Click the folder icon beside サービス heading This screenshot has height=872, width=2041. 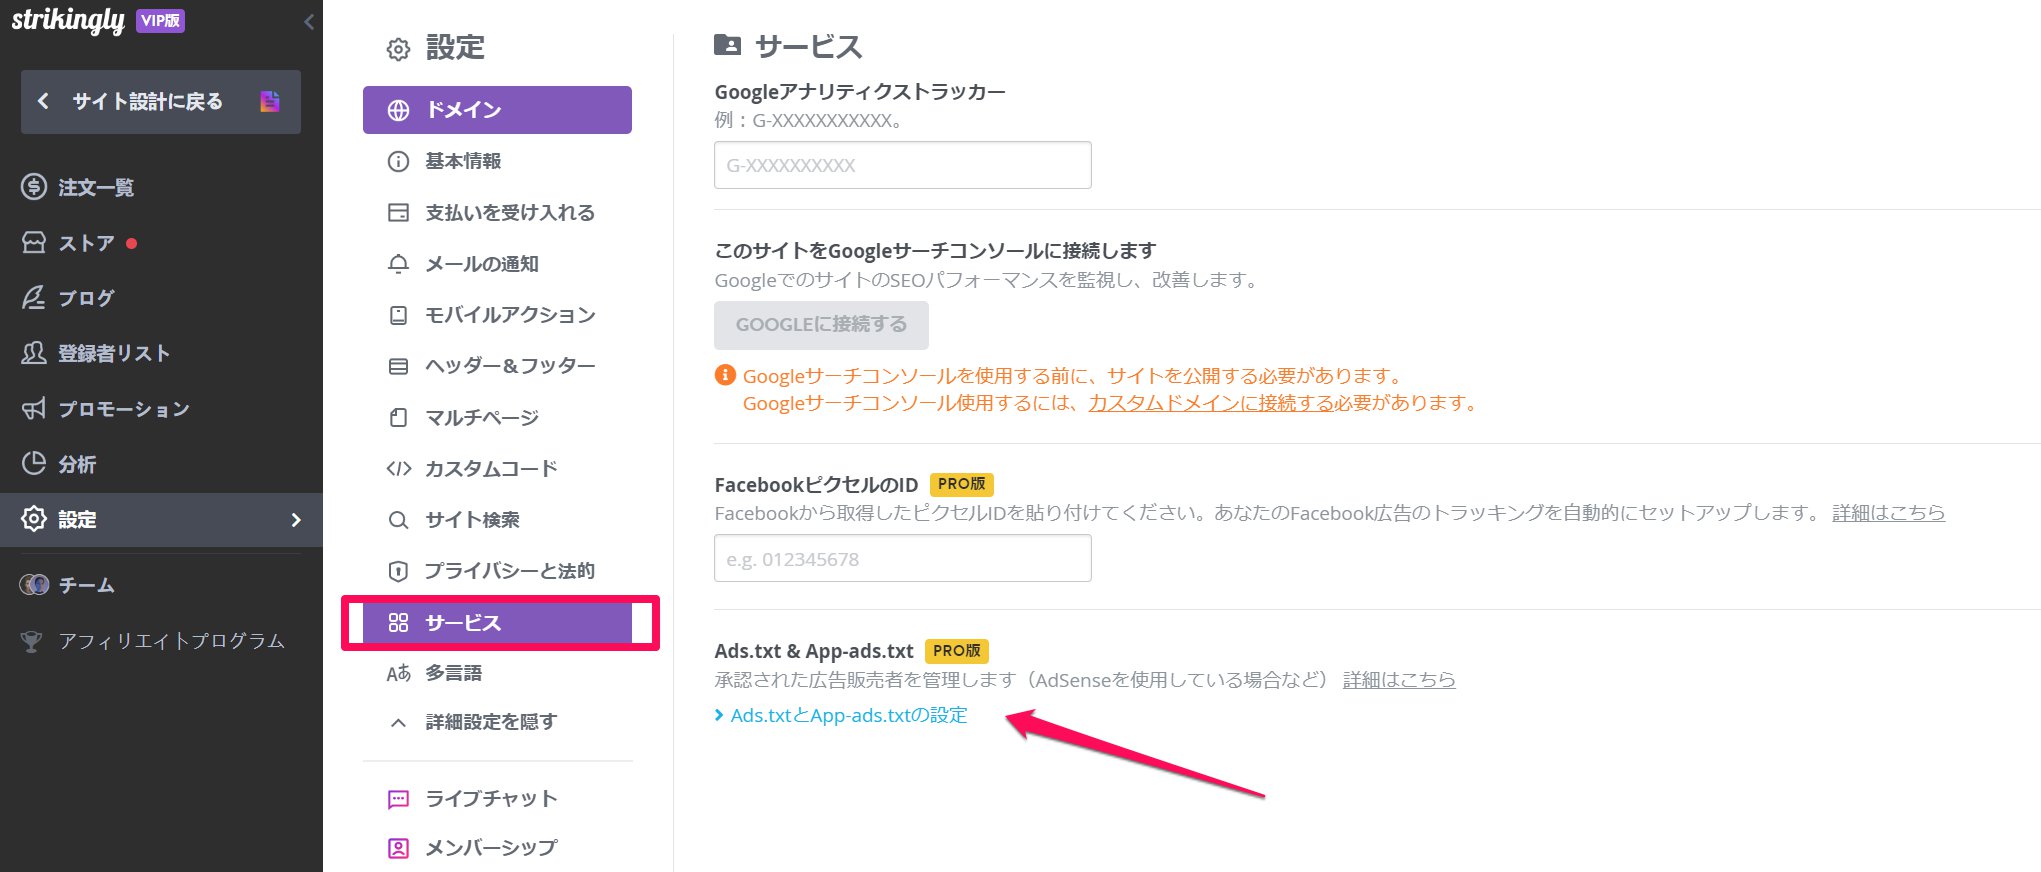coord(728,45)
